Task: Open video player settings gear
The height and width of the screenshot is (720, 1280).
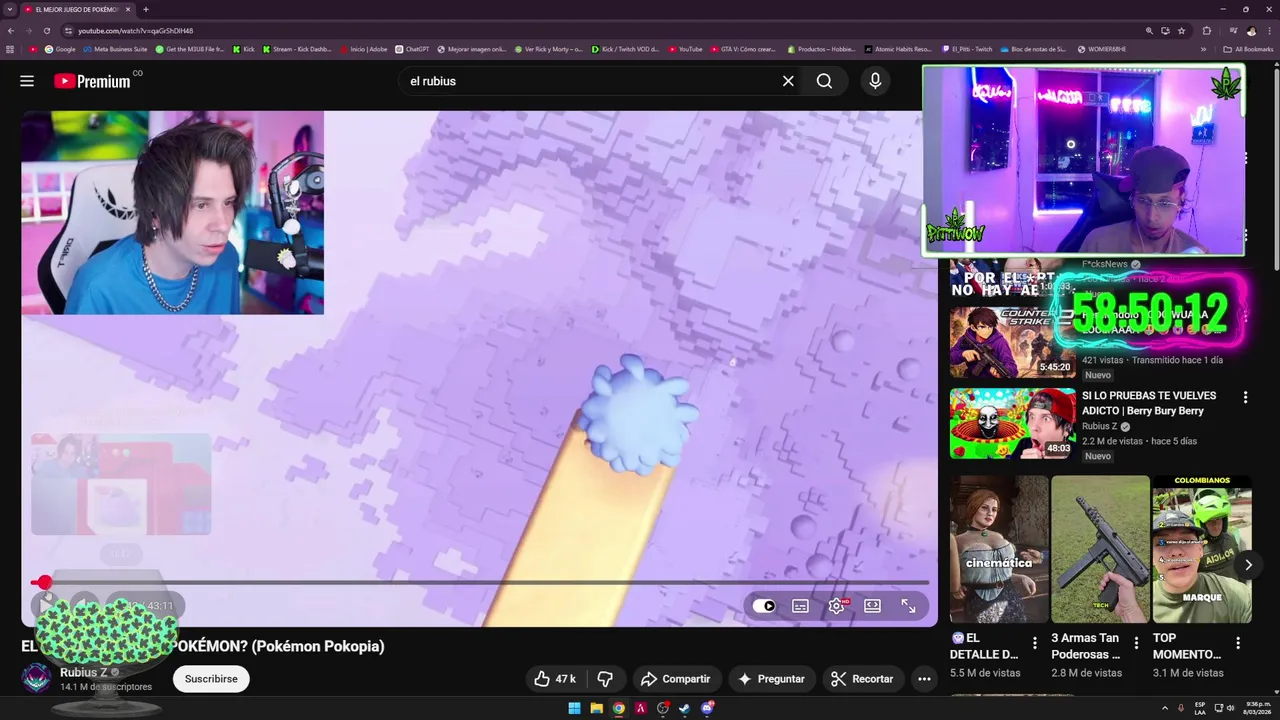Action: 836,606
